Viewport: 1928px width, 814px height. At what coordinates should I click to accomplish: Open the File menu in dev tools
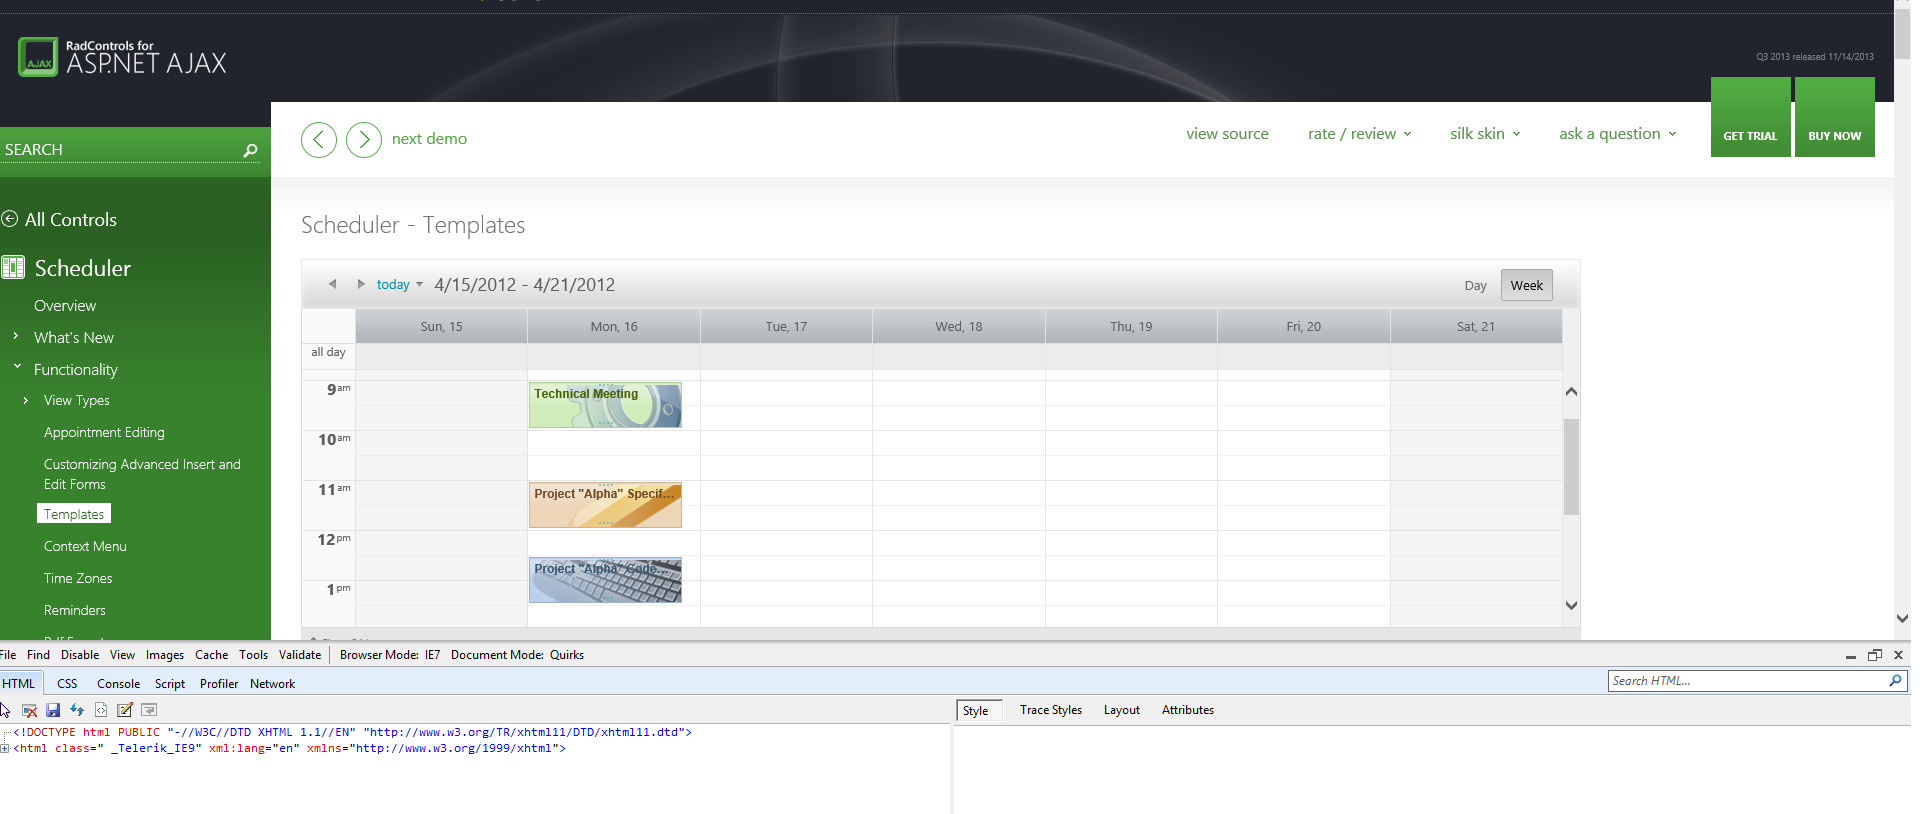[x=8, y=655]
